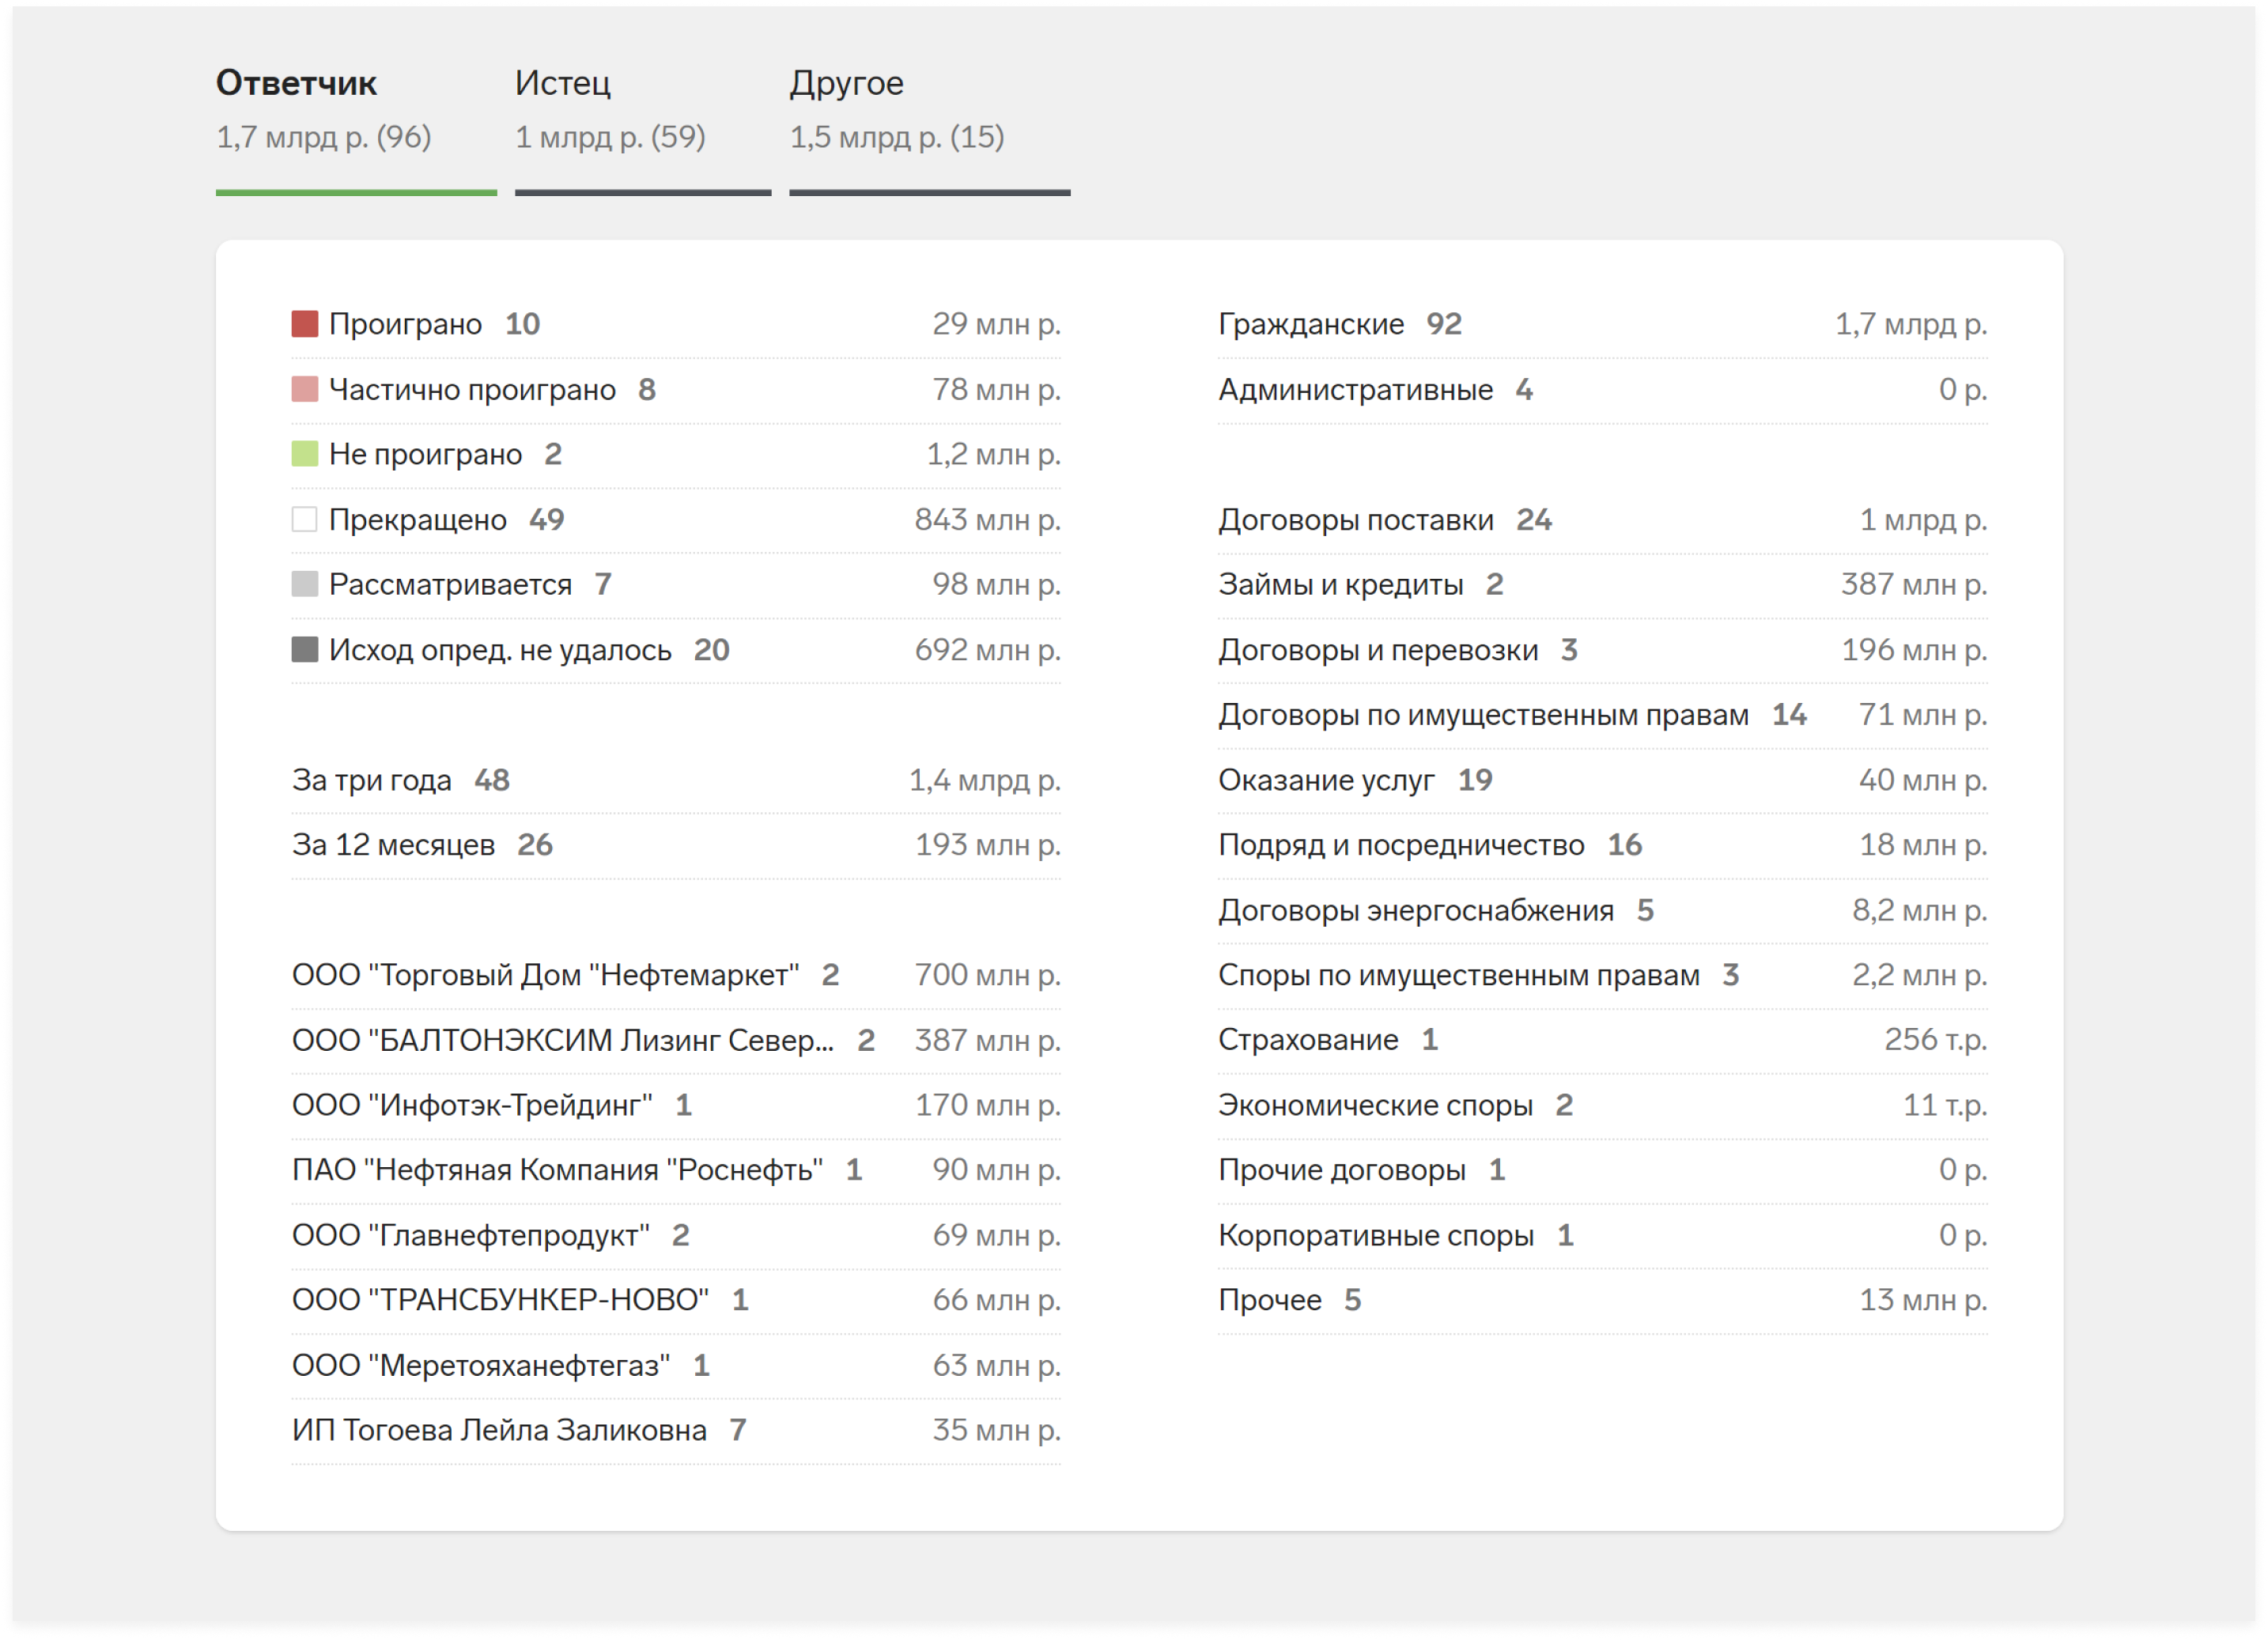Viewport: 2268px width, 1640px height.
Task: Click the 256 т.р. amount
Action: [1935, 1040]
